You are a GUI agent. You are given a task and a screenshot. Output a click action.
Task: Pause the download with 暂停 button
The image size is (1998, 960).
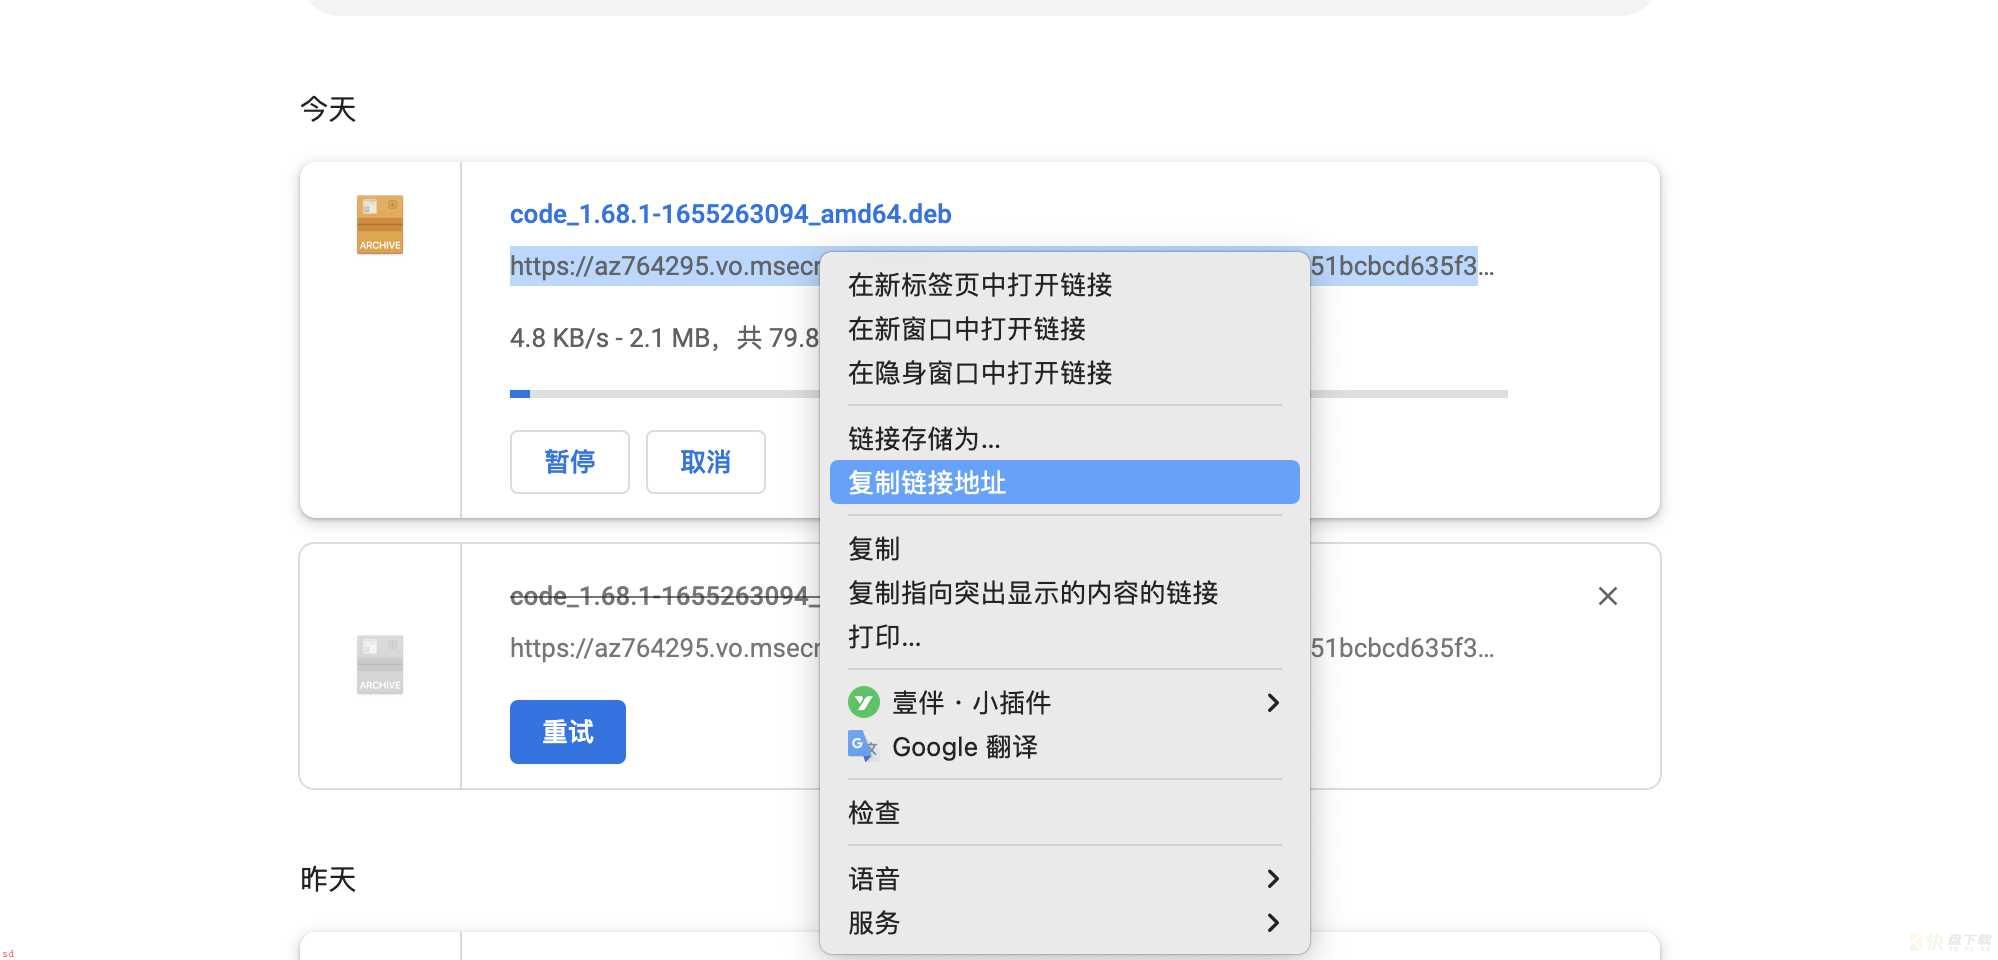569,462
